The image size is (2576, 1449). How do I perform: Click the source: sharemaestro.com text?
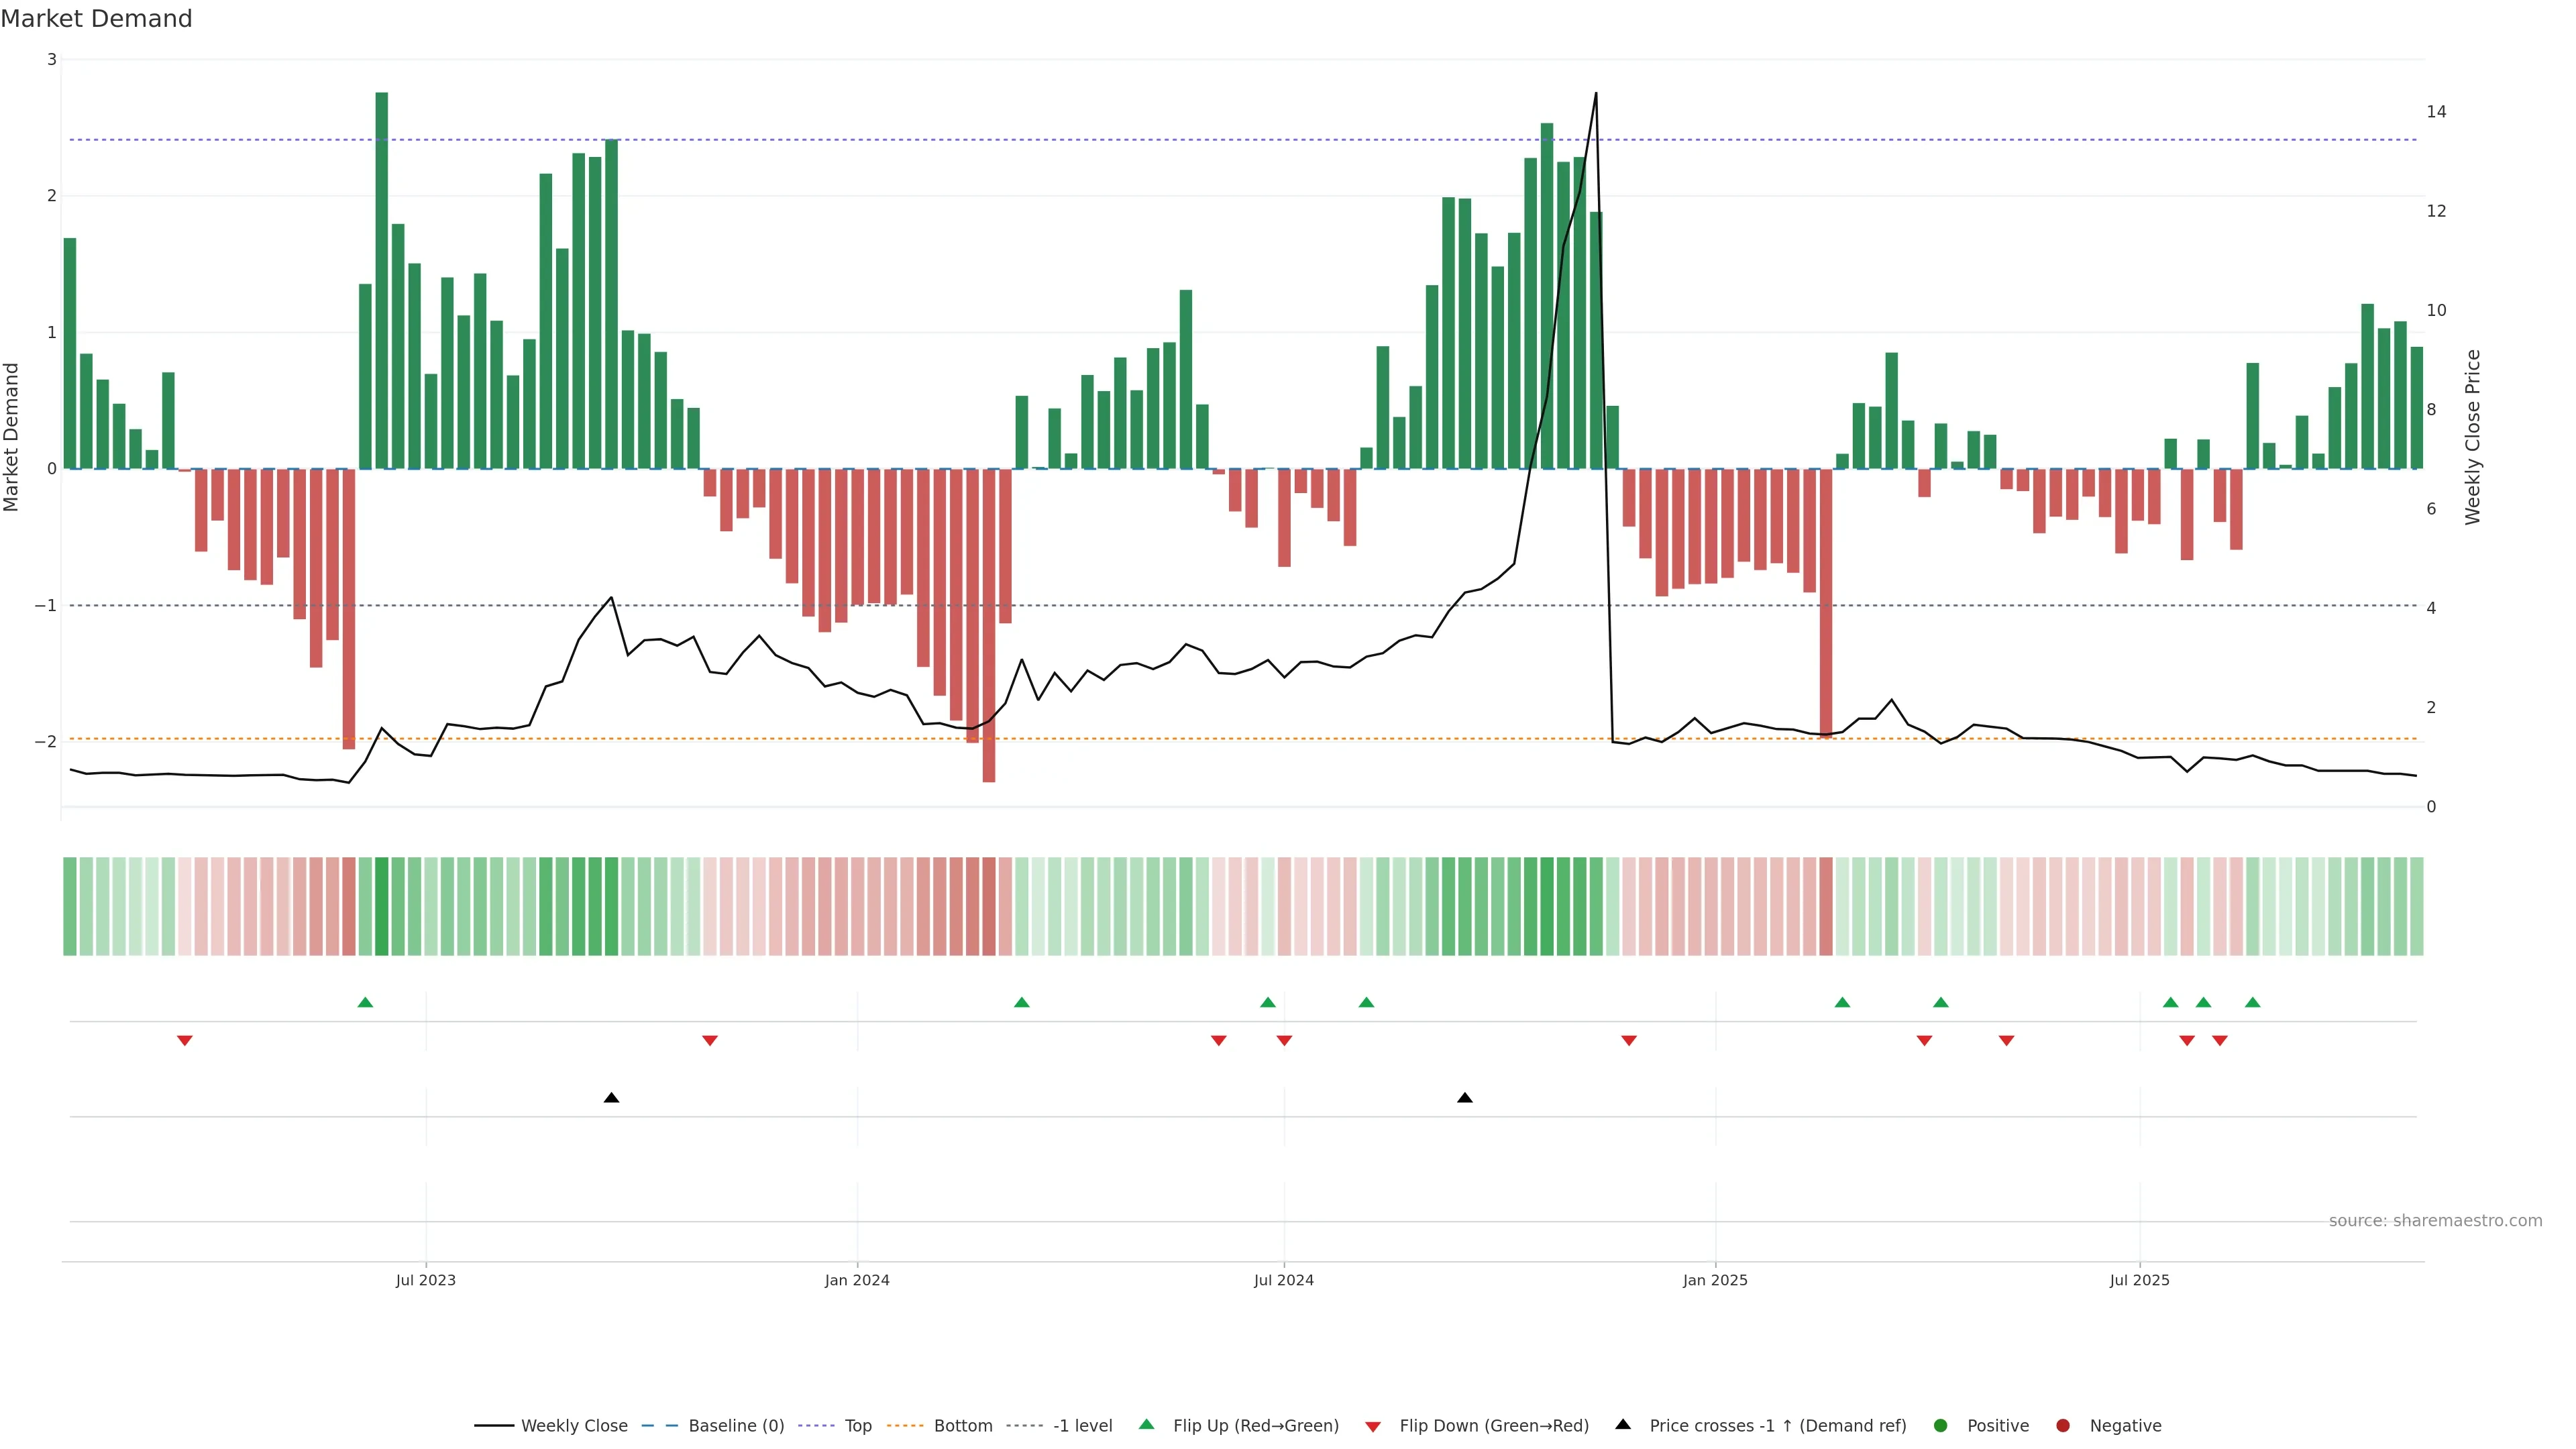click(x=2435, y=1220)
